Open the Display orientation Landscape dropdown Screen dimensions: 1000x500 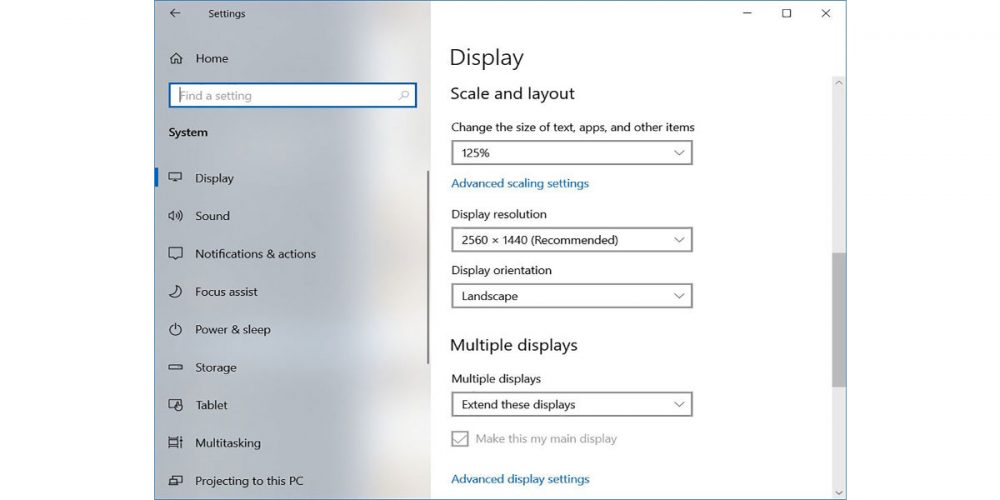(571, 296)
